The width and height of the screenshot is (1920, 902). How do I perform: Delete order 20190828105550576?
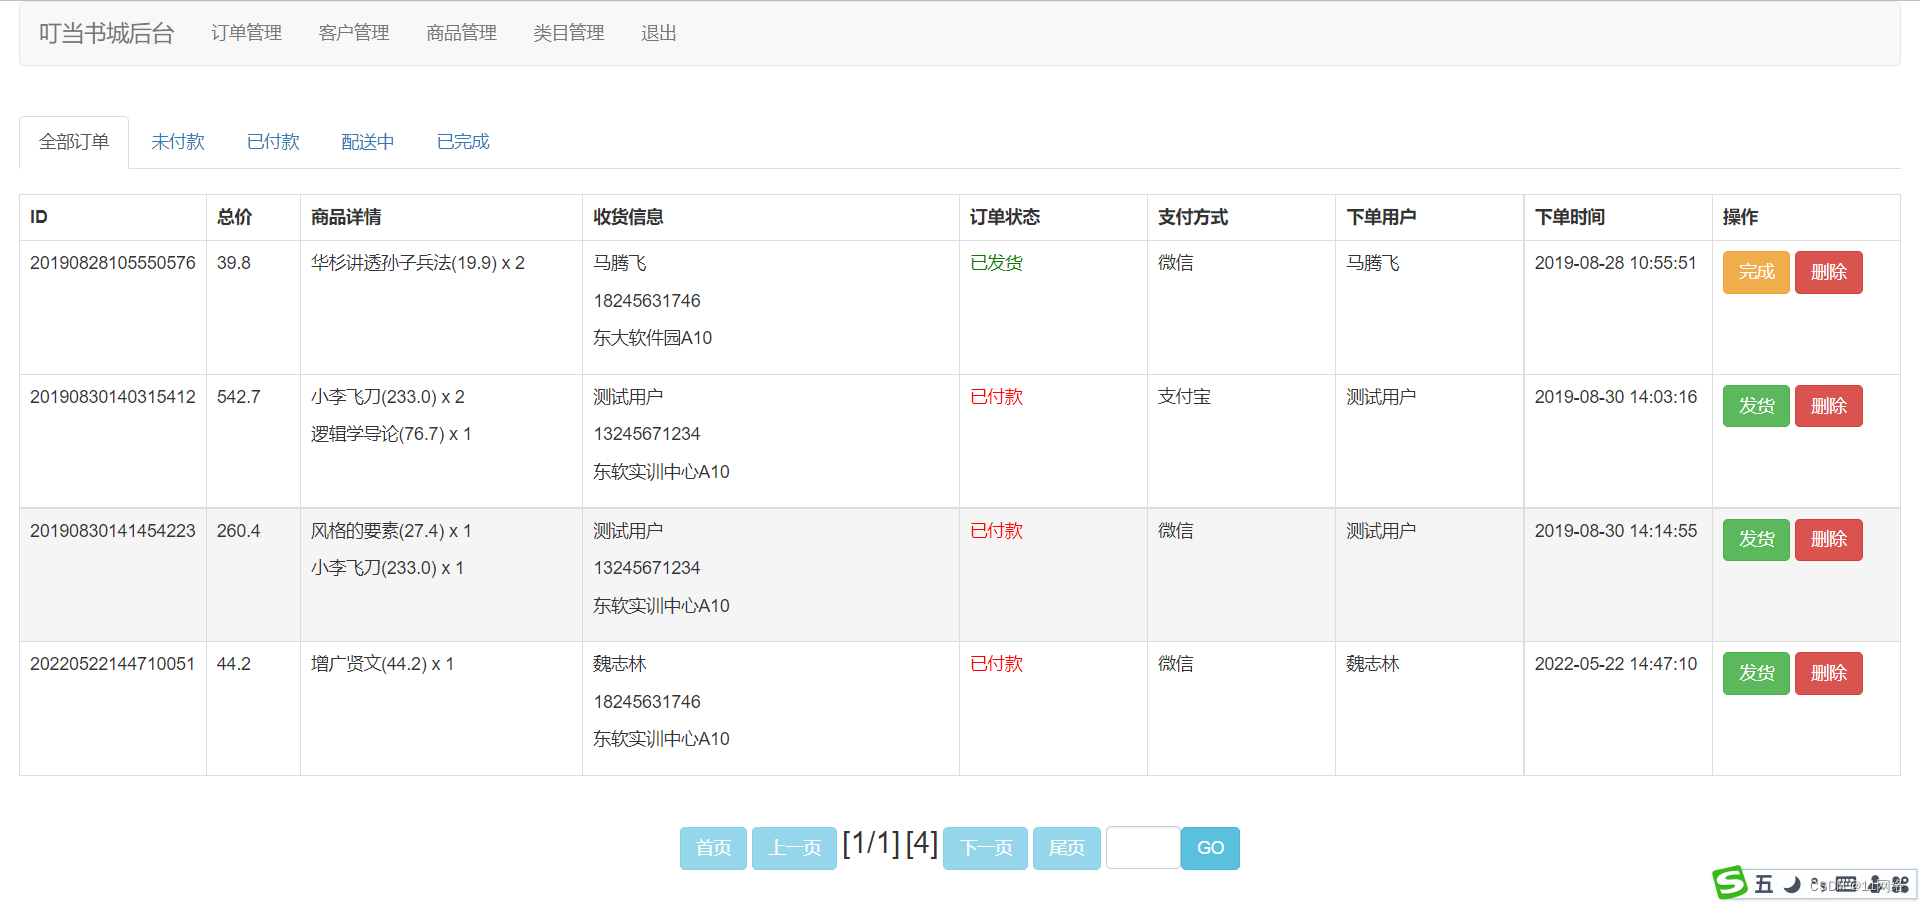pyautogui.click(x=1828, y=272)
